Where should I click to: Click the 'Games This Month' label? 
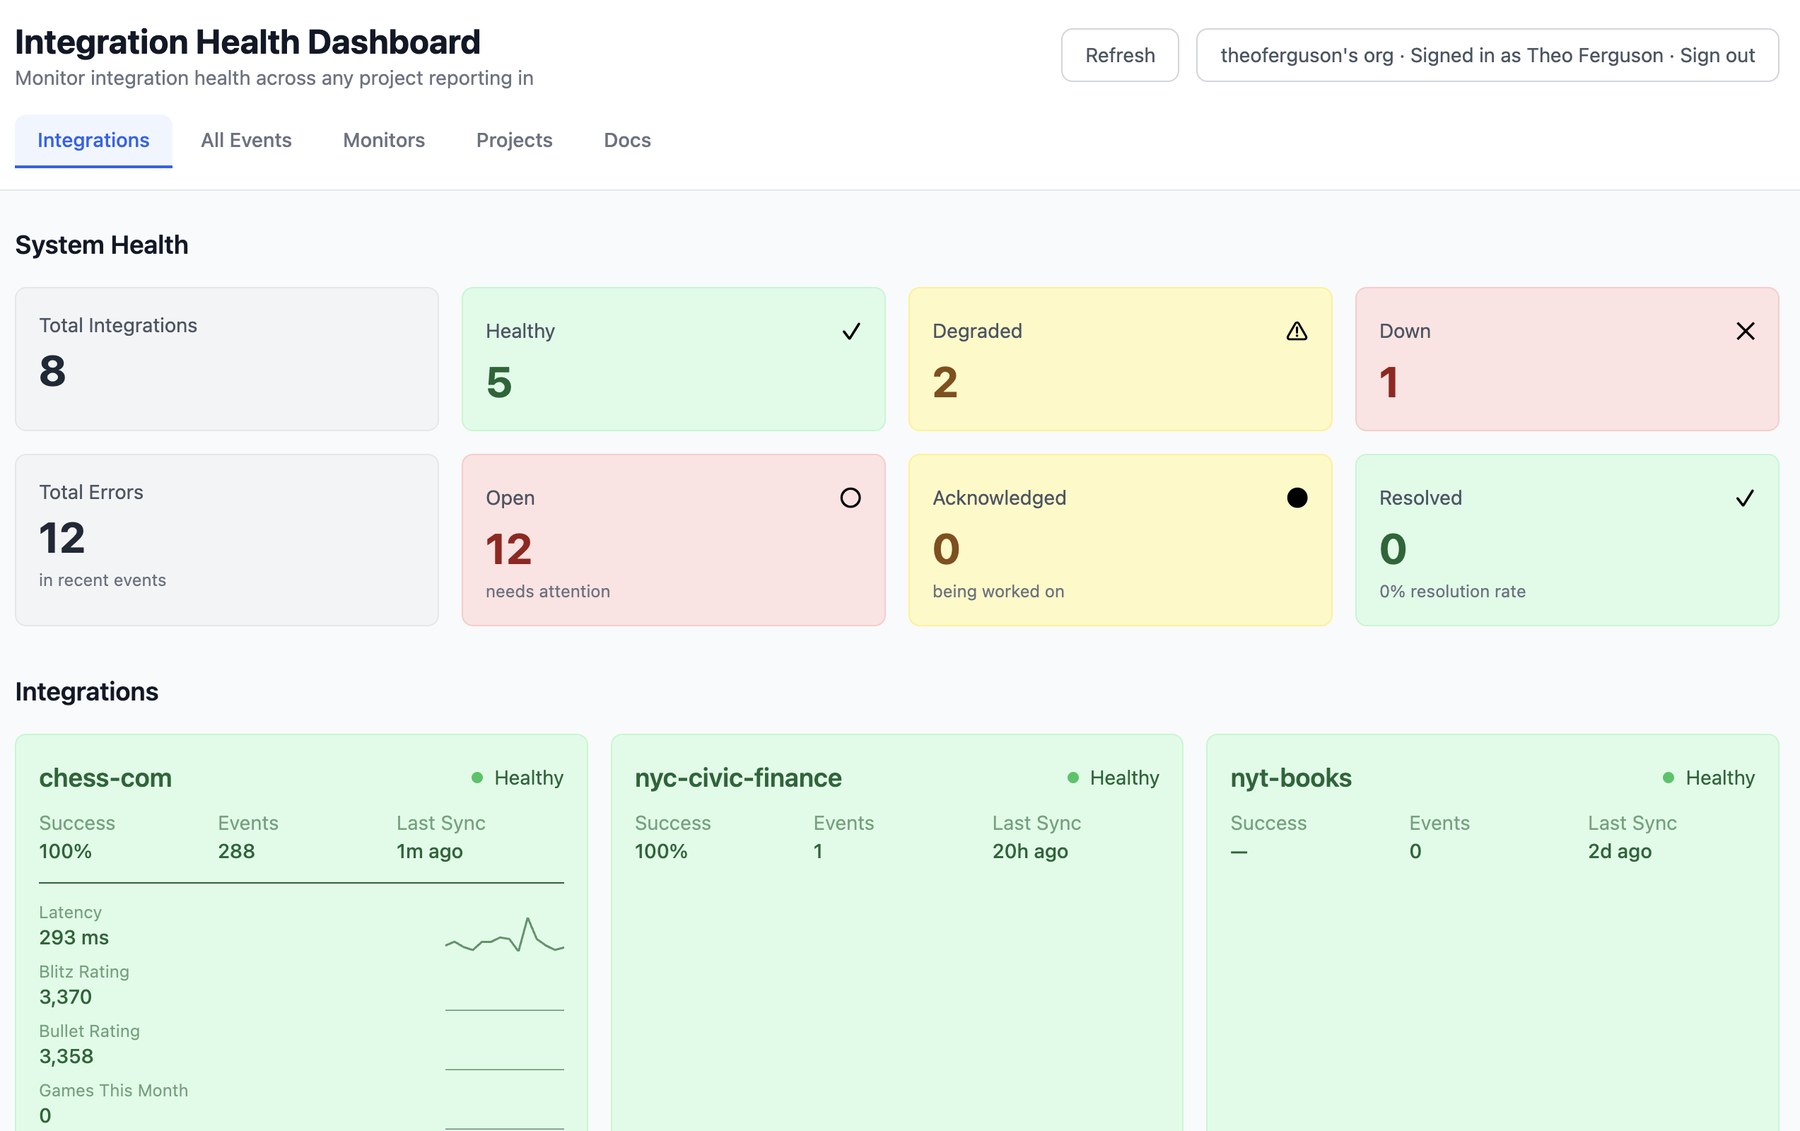click(113, 1090)
